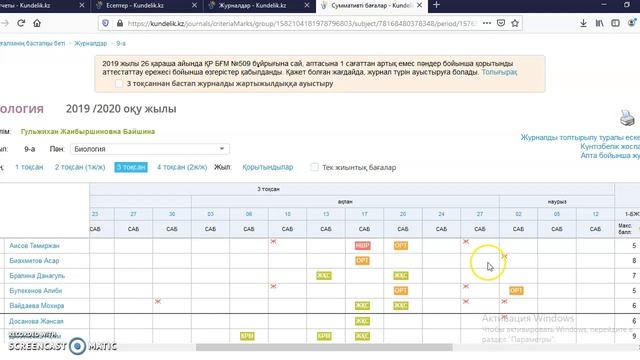The height and width of the screenshot is (360, 640).
Task: Enable the Тек жиынтық бағалар checkbox
Action: coord(314,167)
